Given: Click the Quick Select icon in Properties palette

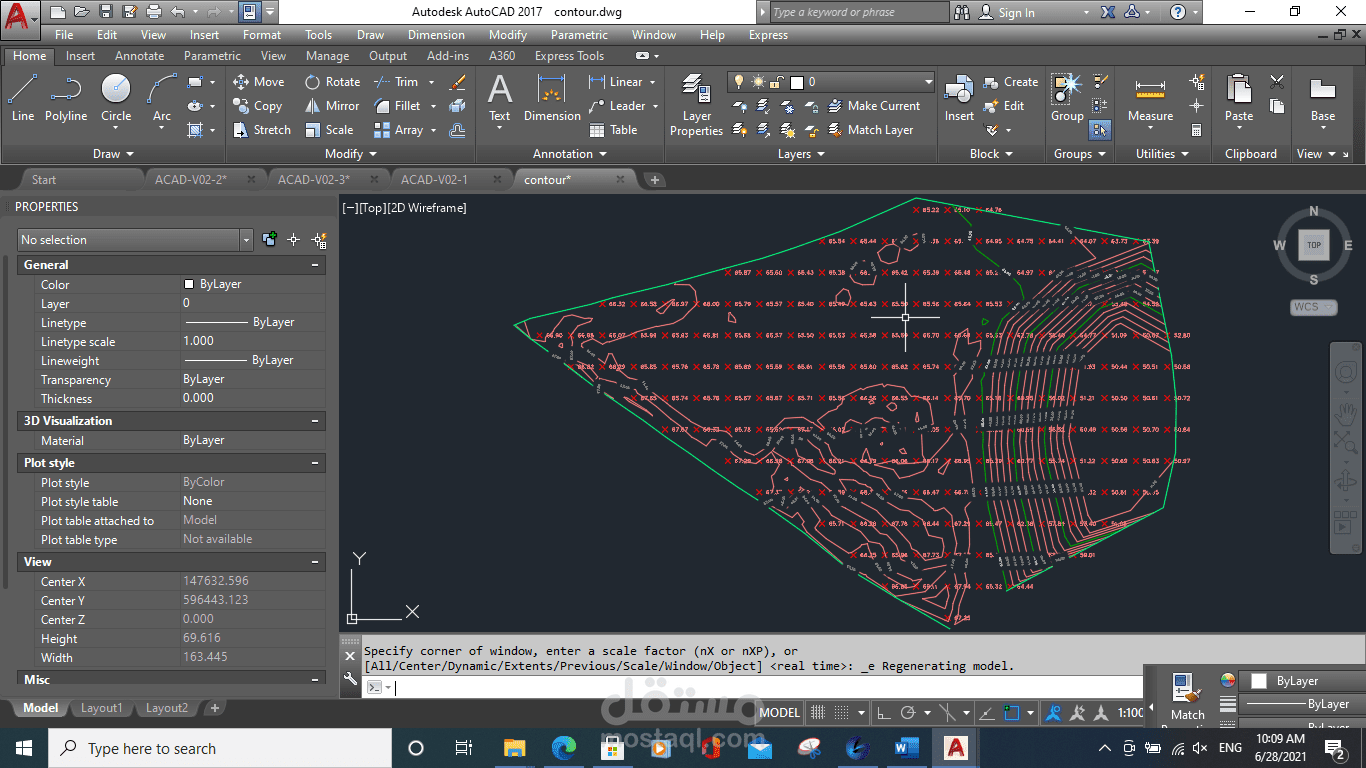Looking at the screenshot, I should click(319, 240).
